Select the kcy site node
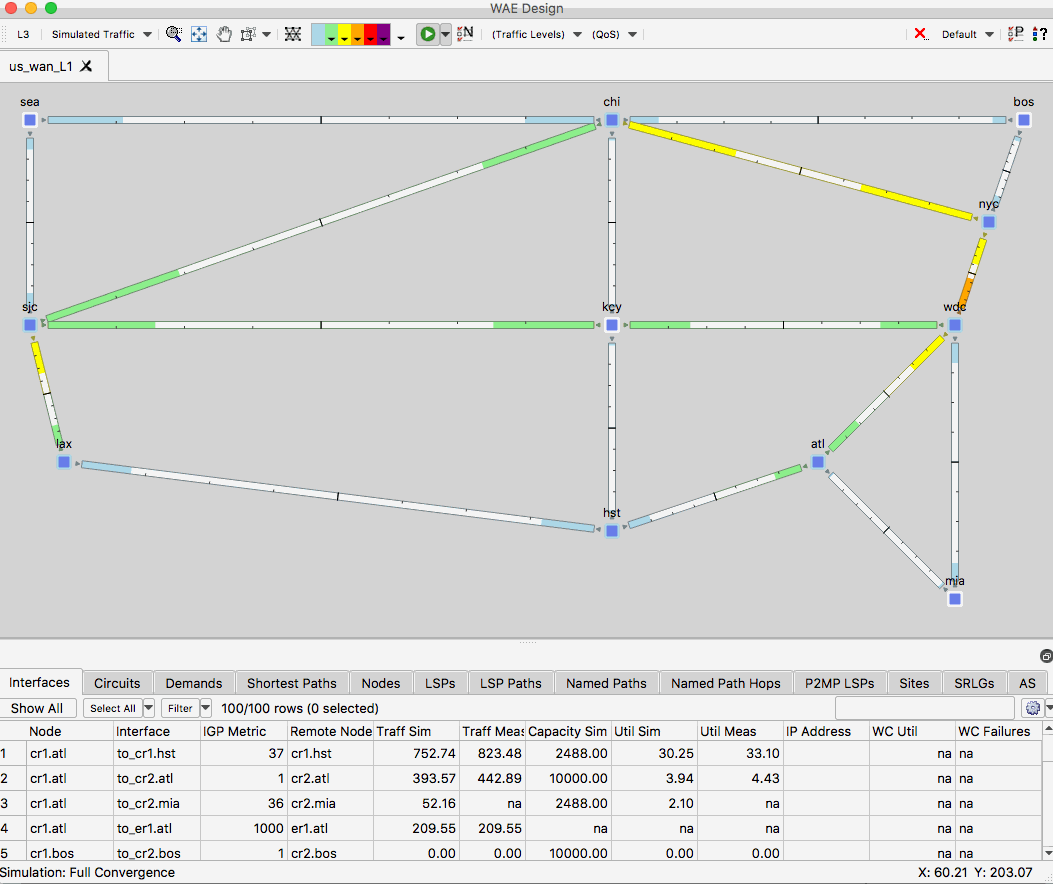1053x884 pixels. click(612, 325)
